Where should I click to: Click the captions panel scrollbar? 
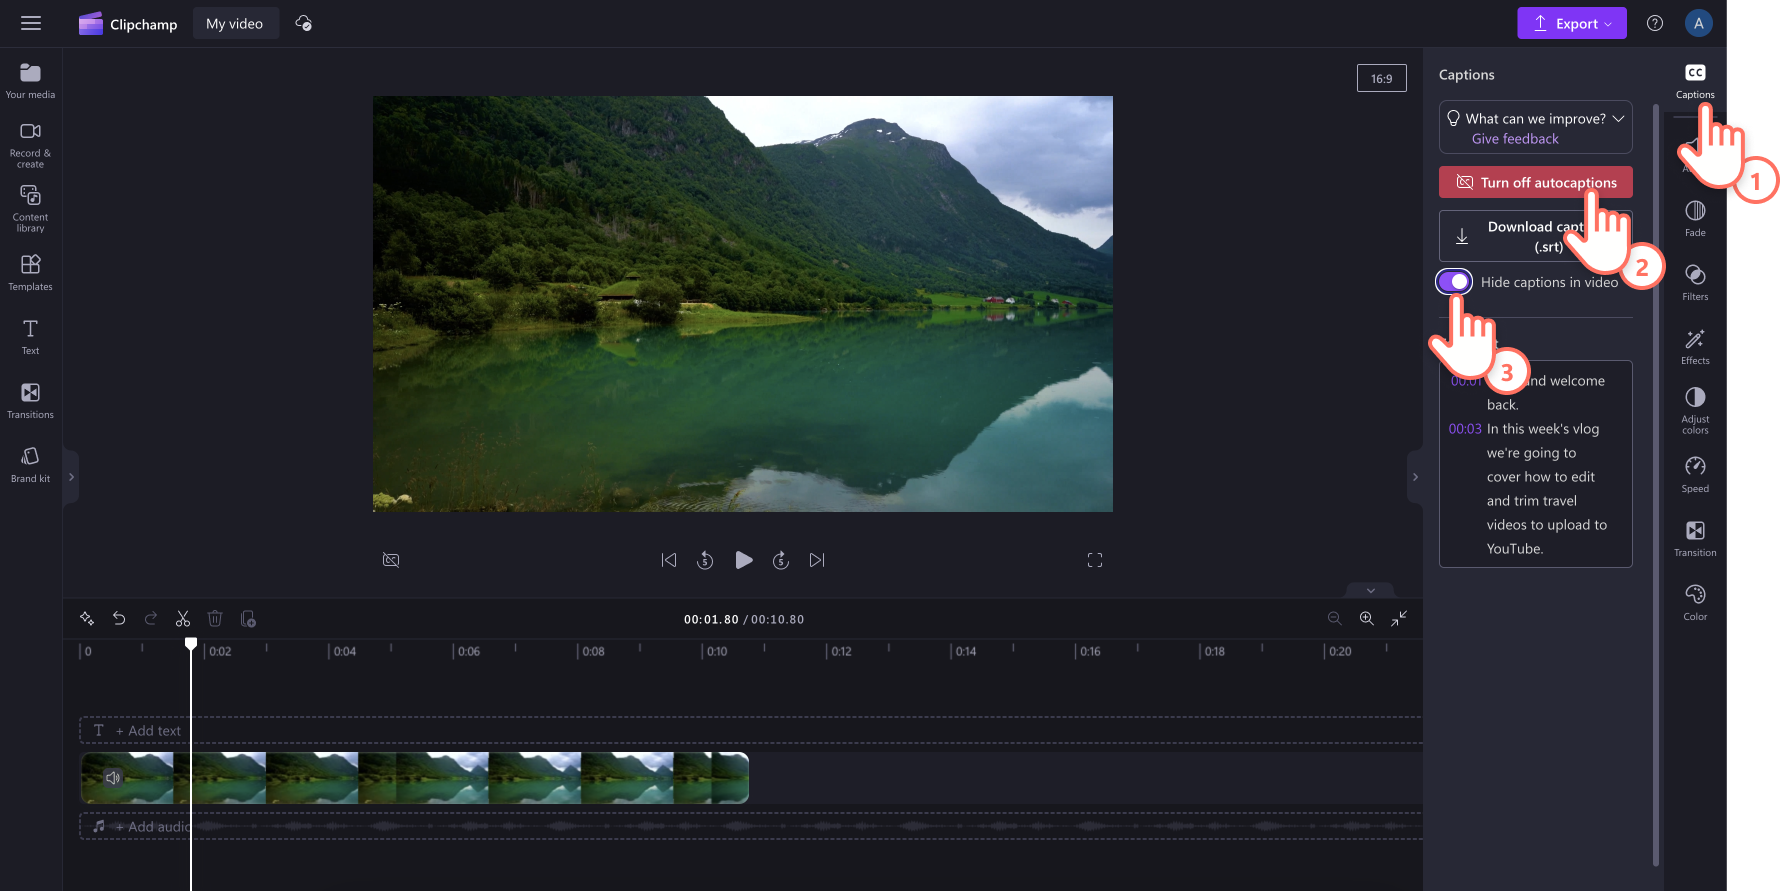tap(1656, 485)
